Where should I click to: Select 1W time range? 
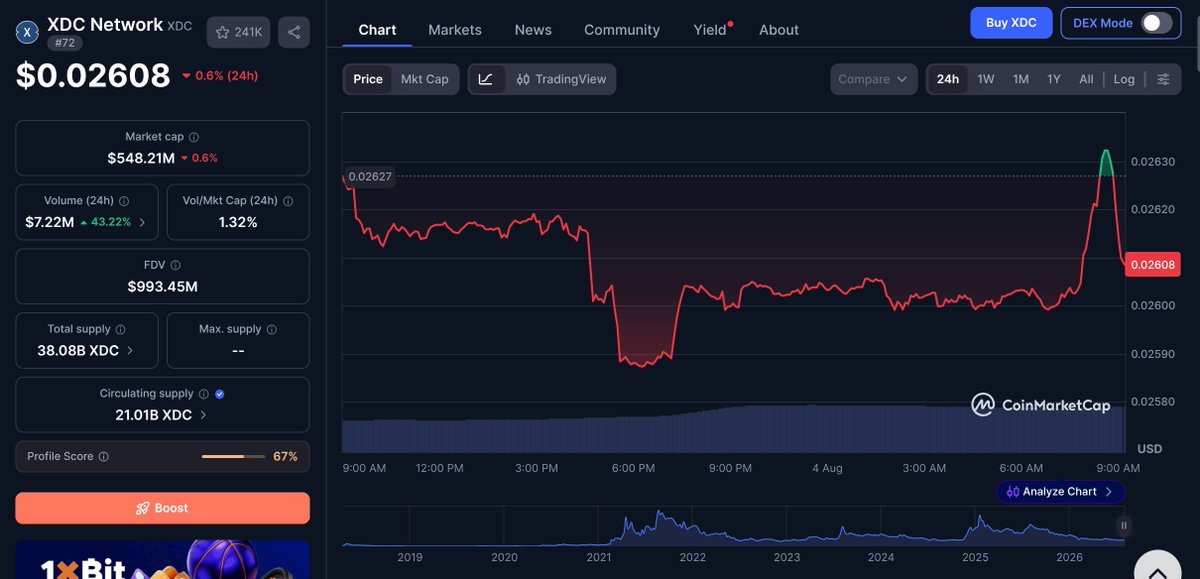tap(986, 79)
